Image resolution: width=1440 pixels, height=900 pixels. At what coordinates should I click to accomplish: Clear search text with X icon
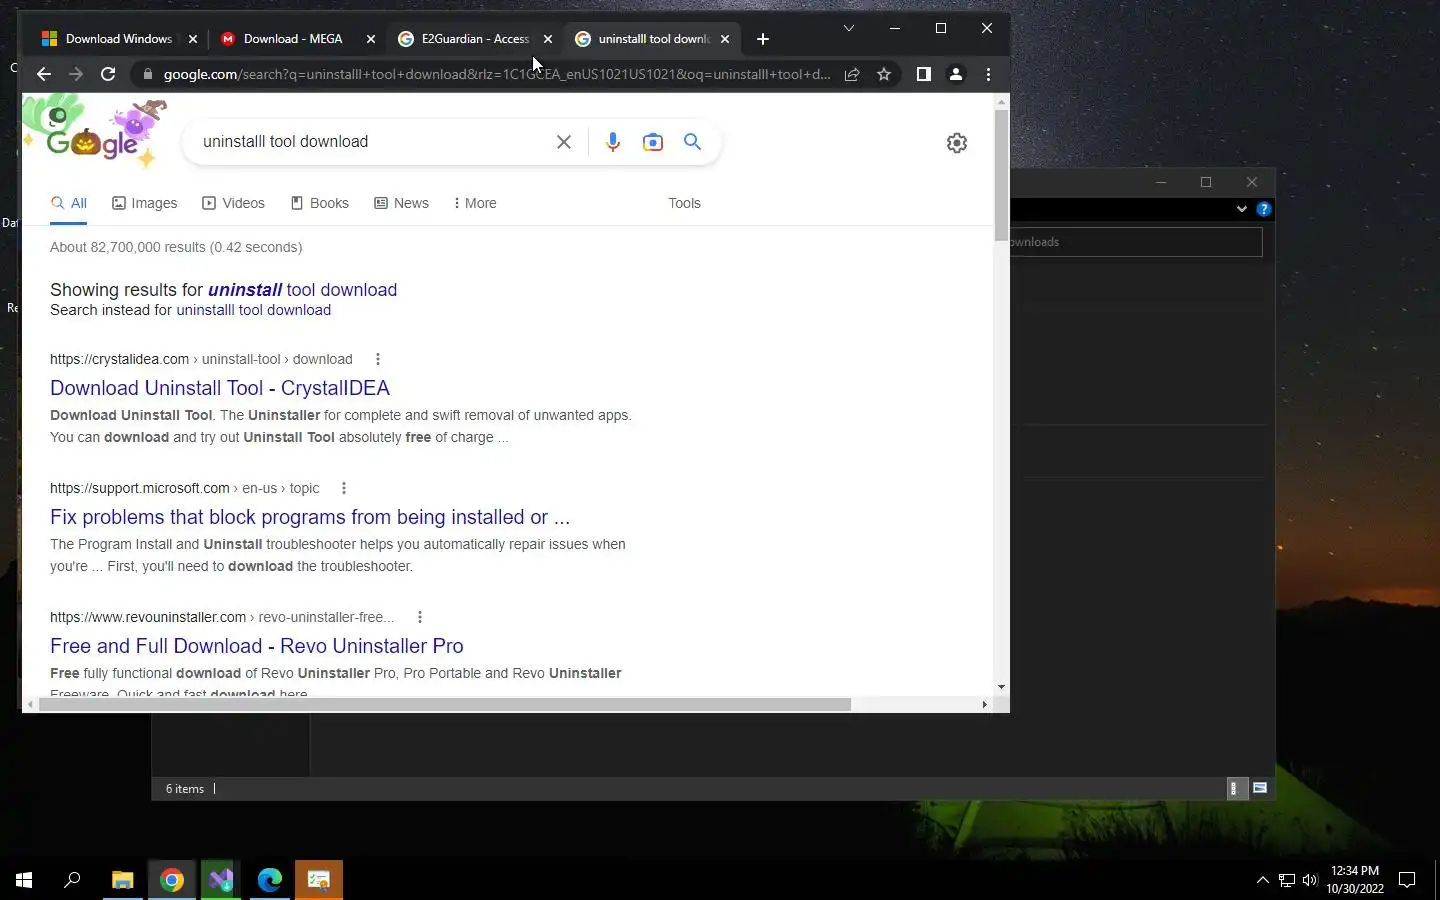(x=564, y=142)
